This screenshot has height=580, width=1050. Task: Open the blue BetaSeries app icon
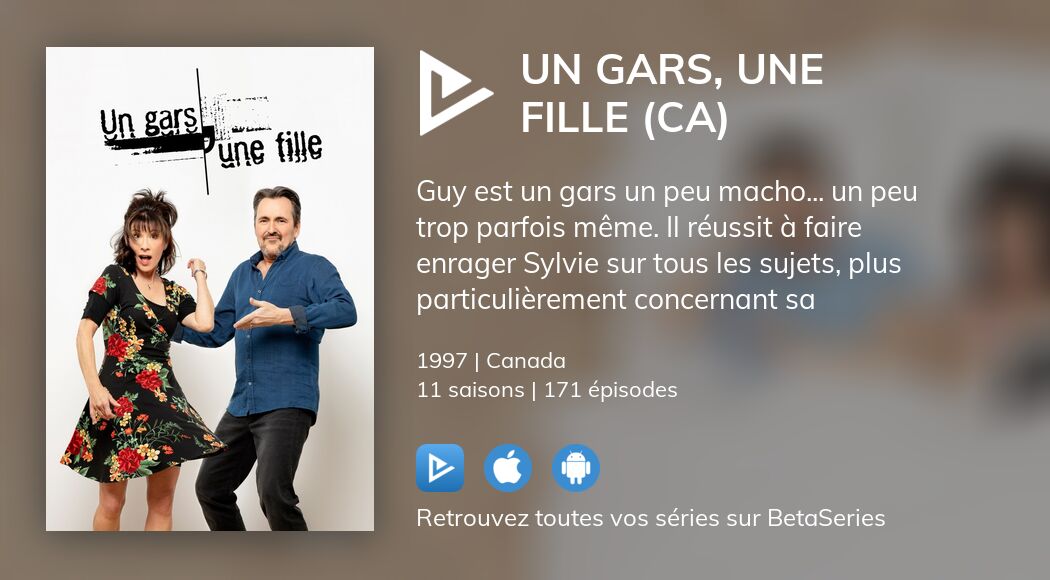point(440,467)
